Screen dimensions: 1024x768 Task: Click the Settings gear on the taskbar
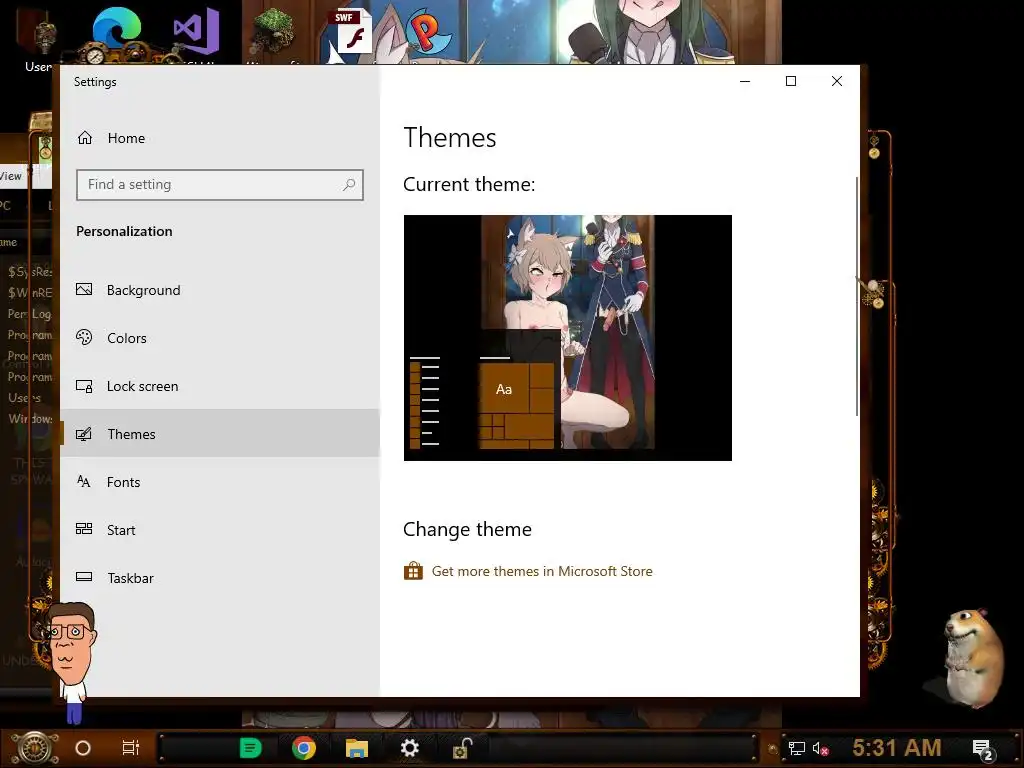tap(409, 748)
